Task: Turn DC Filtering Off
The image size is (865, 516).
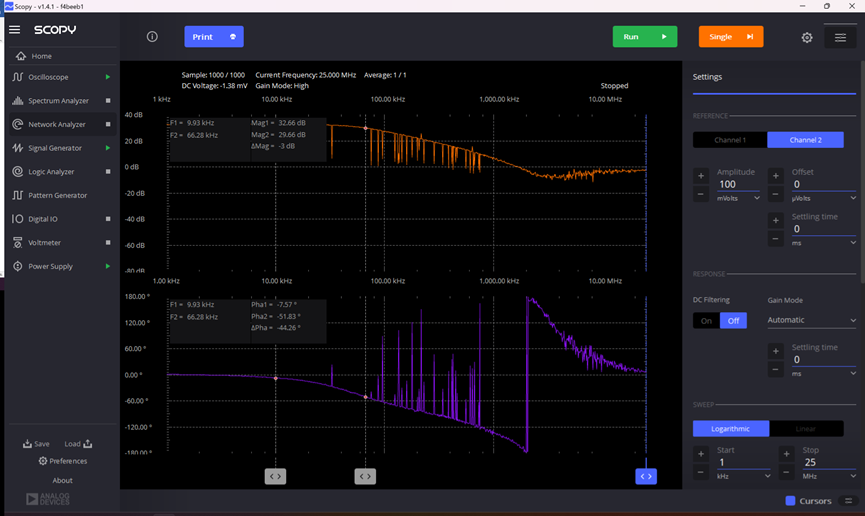Action: pyautogui.click(x=733, y=321)
